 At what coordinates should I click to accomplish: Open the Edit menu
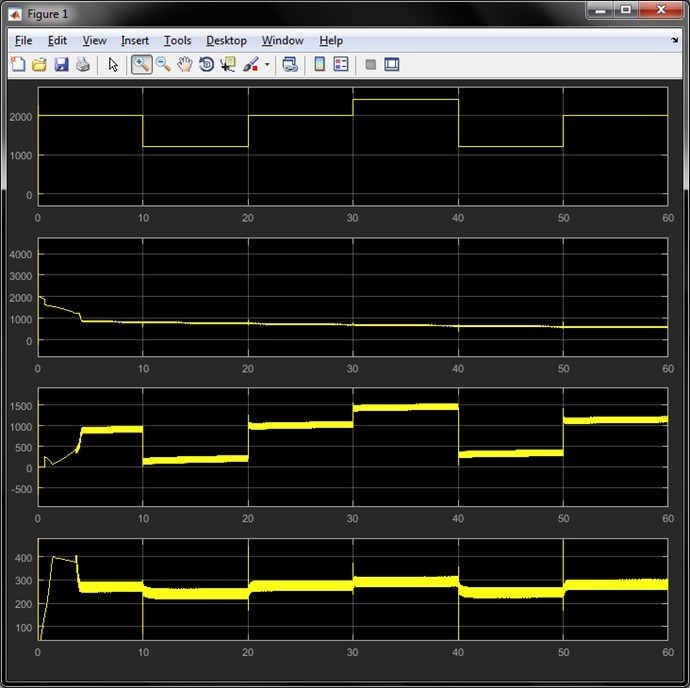click(57, 40)
